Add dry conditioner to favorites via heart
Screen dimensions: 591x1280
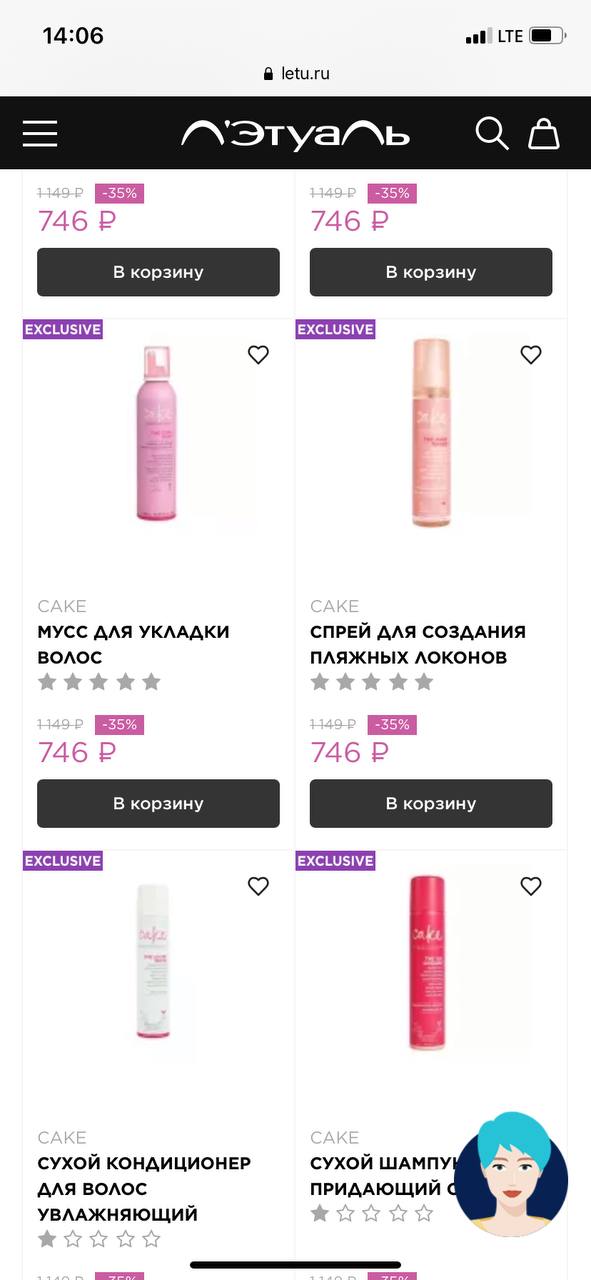click(x=258, y=886)
